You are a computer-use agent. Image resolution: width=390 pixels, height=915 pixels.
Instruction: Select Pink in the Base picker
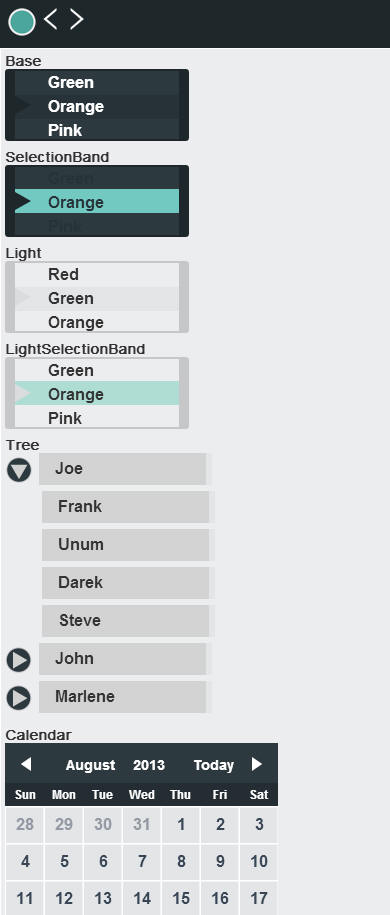click(x=97, y=130)
